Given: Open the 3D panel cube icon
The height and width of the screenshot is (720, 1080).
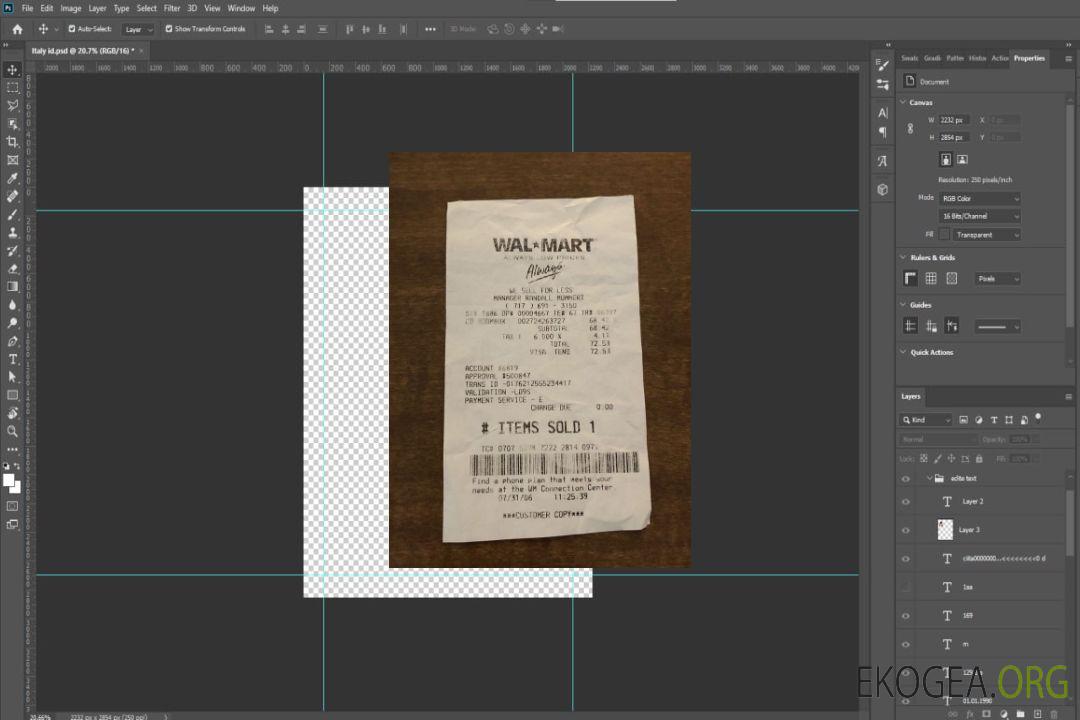Looking at the screenshot, I should click(x=882, y=189).
